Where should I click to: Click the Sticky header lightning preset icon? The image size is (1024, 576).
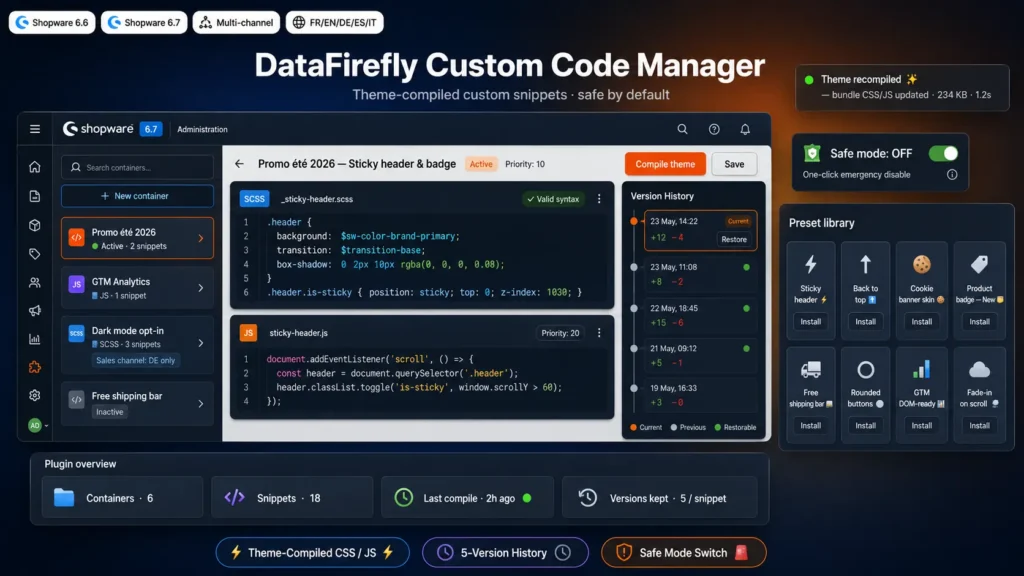[810, 264]
